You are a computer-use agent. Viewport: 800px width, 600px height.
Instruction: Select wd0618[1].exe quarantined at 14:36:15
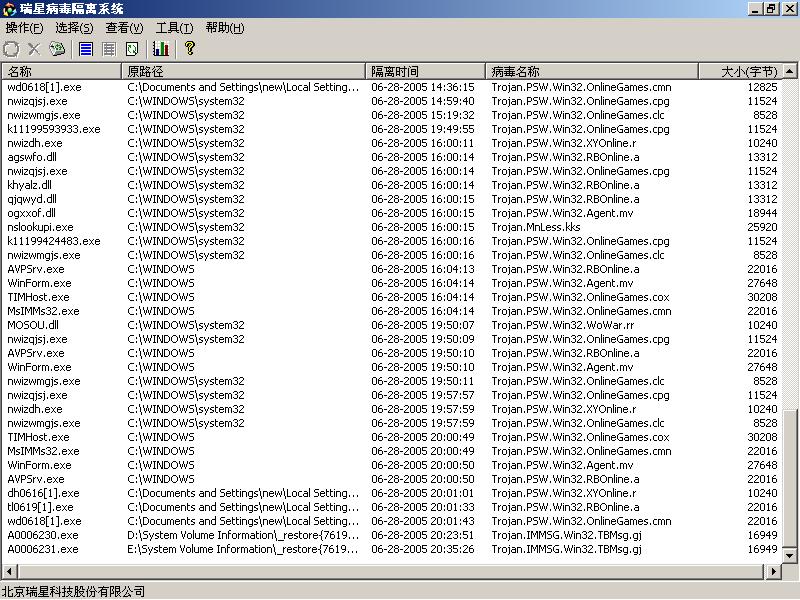tap(392, 87)
